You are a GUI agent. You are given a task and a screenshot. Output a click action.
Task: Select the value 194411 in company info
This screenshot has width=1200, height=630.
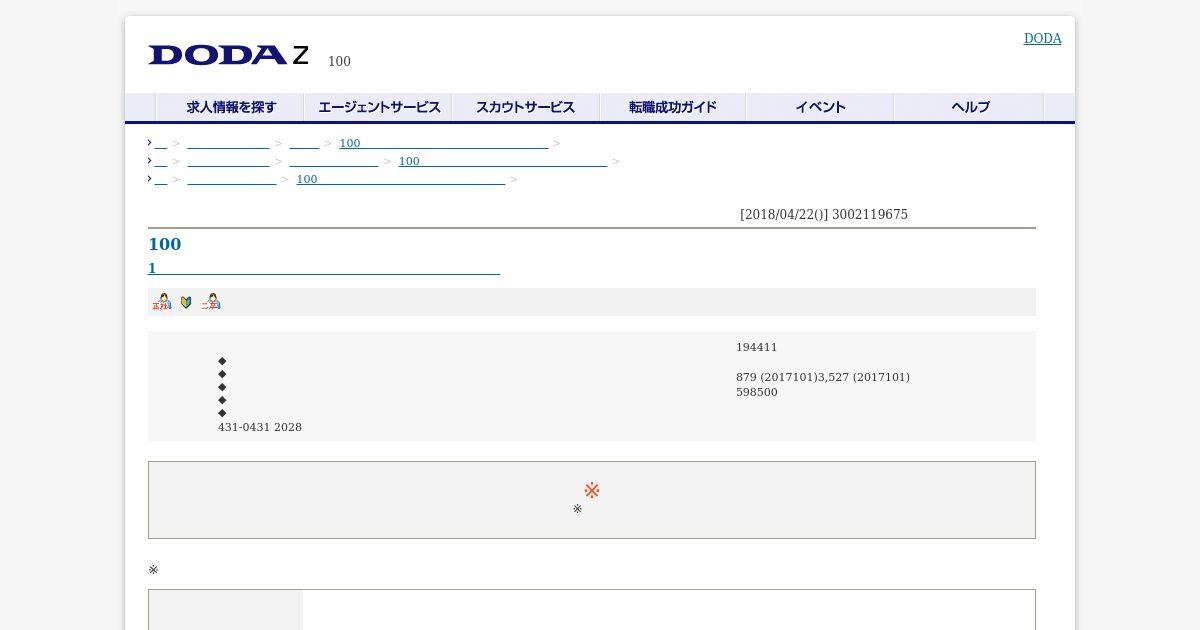click(x=757, y=347)
